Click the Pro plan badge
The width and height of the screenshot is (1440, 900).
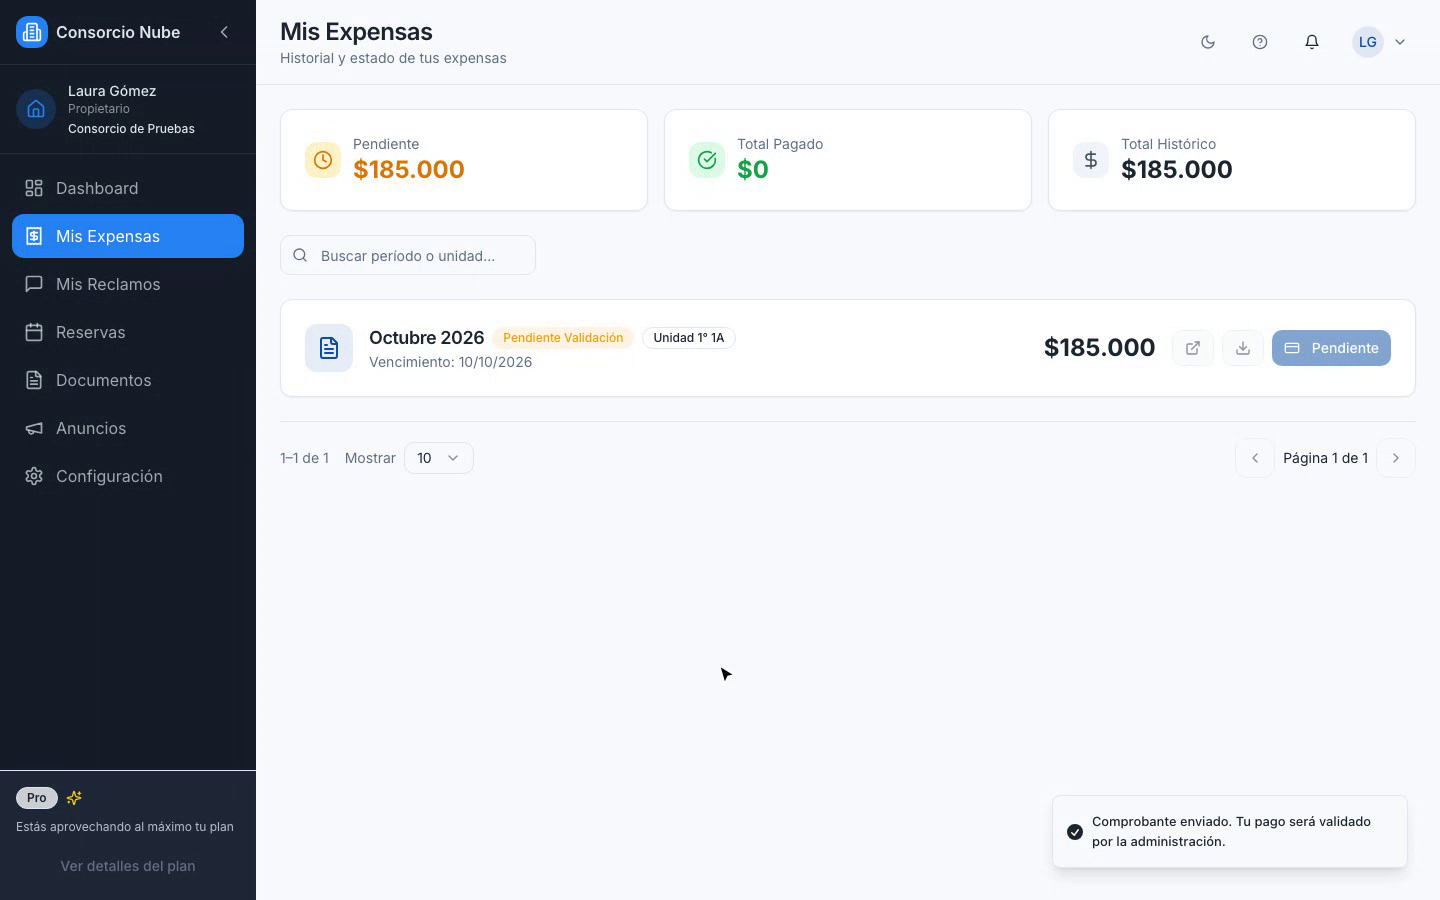[x=37, y=798]
